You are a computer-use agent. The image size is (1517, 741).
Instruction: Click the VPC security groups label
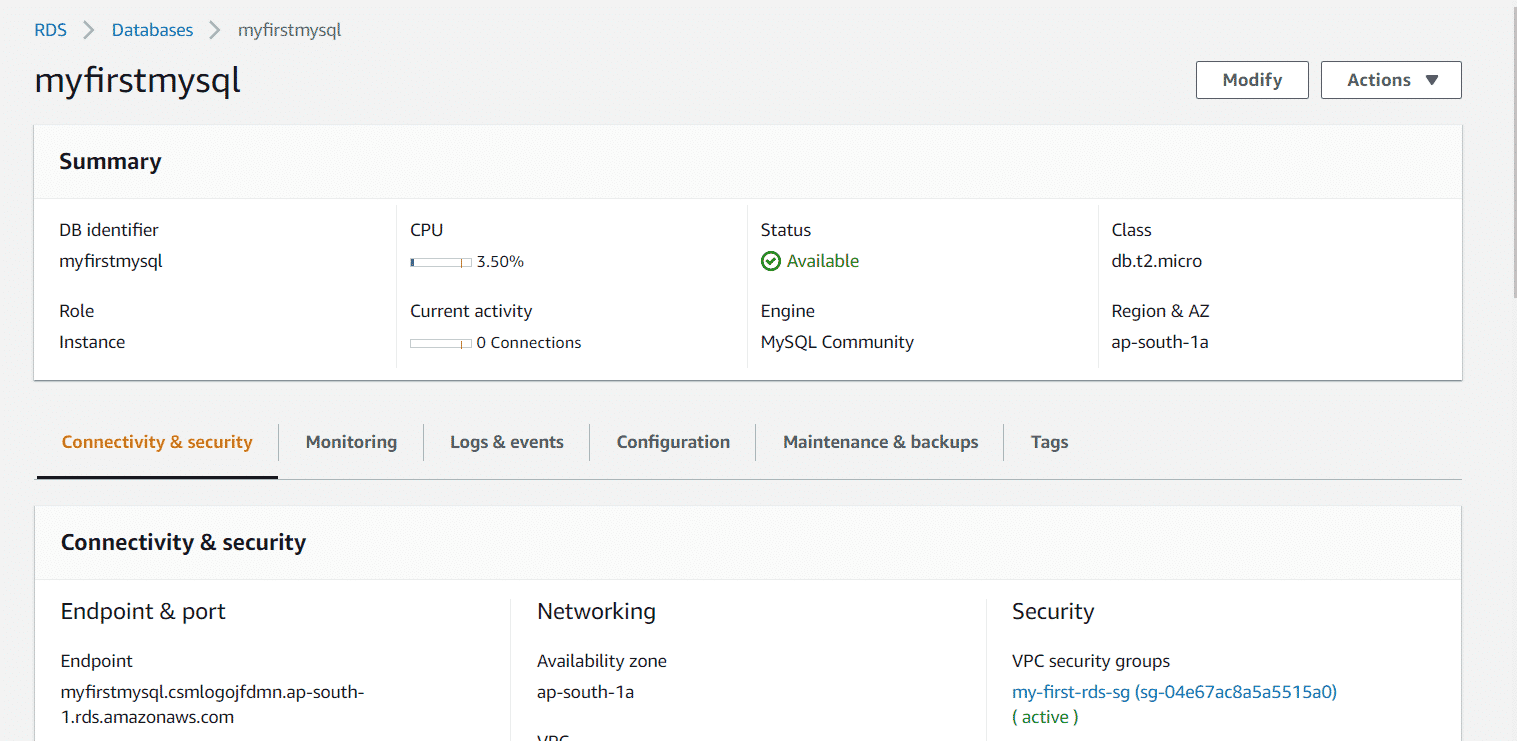1091,661
